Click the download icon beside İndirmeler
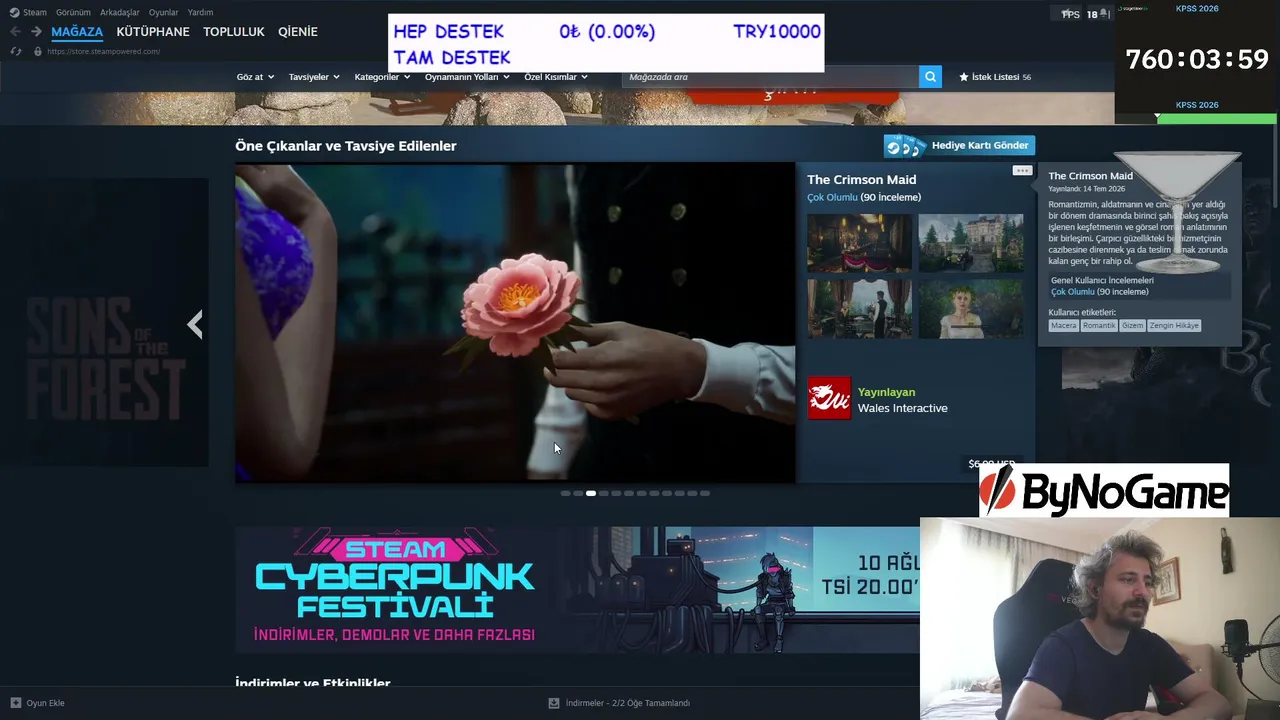 point(554,703)
